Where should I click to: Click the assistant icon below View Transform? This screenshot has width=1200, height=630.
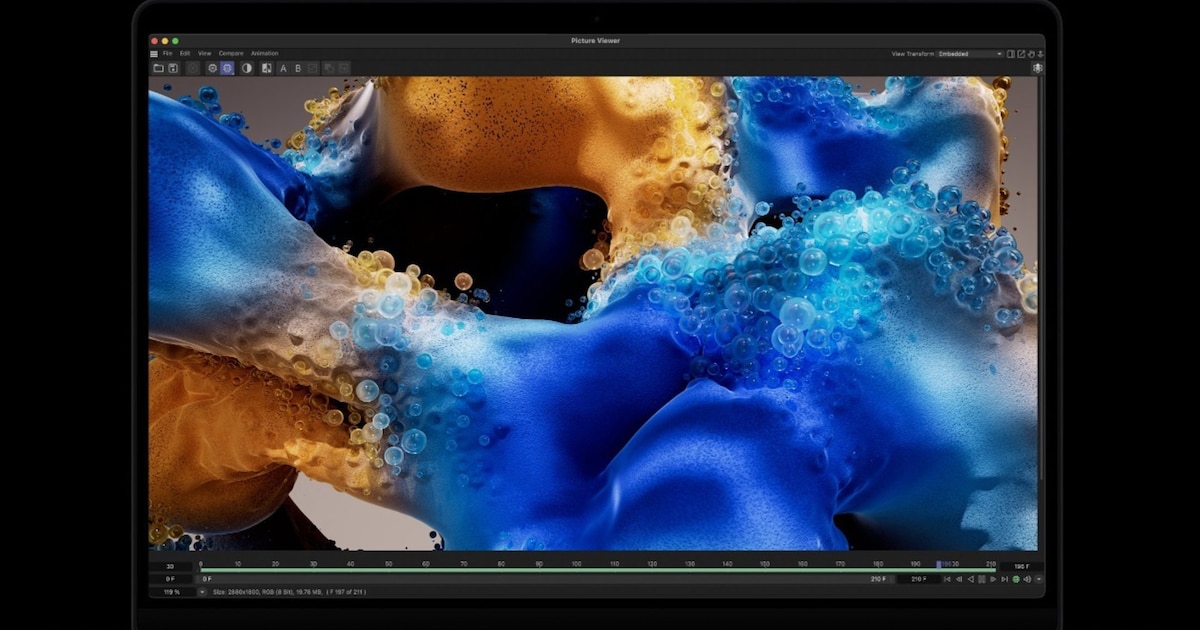(x=1038, y=68)
